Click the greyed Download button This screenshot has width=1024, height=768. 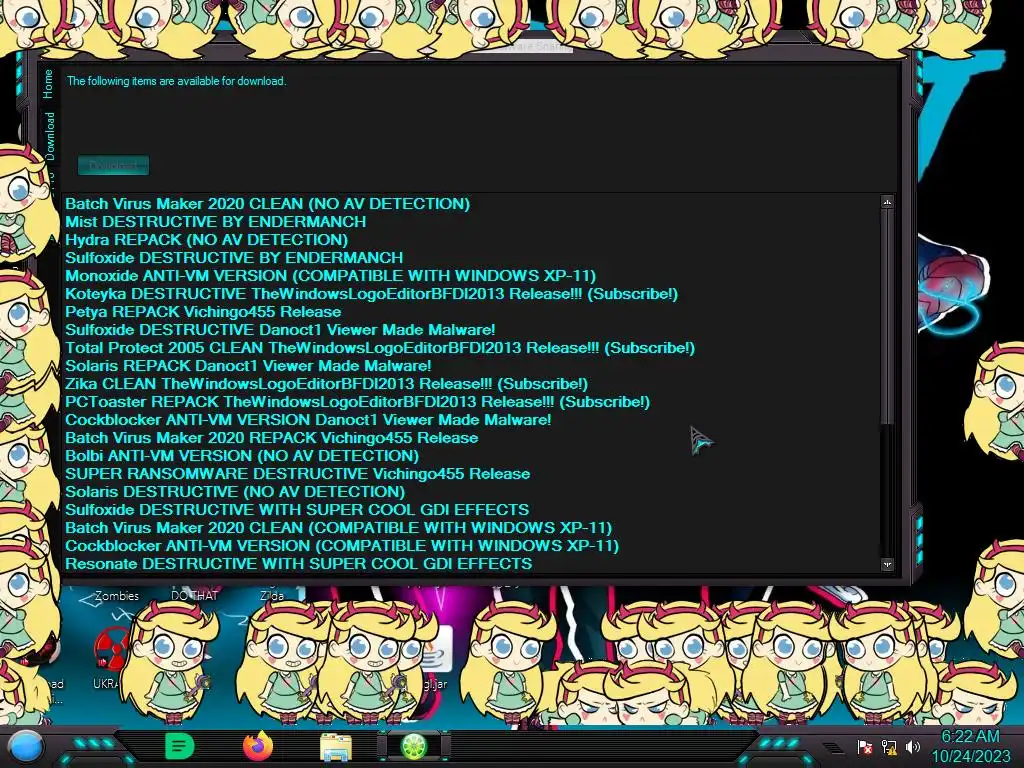114,165
